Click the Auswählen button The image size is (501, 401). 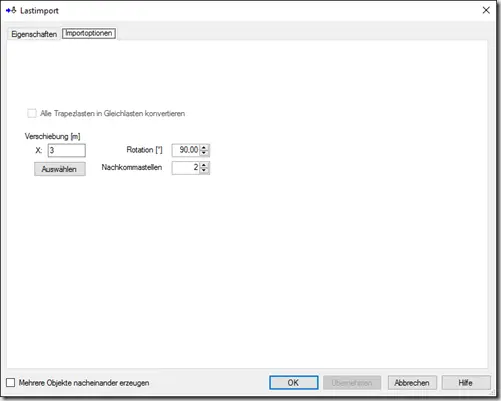point(60,169)
